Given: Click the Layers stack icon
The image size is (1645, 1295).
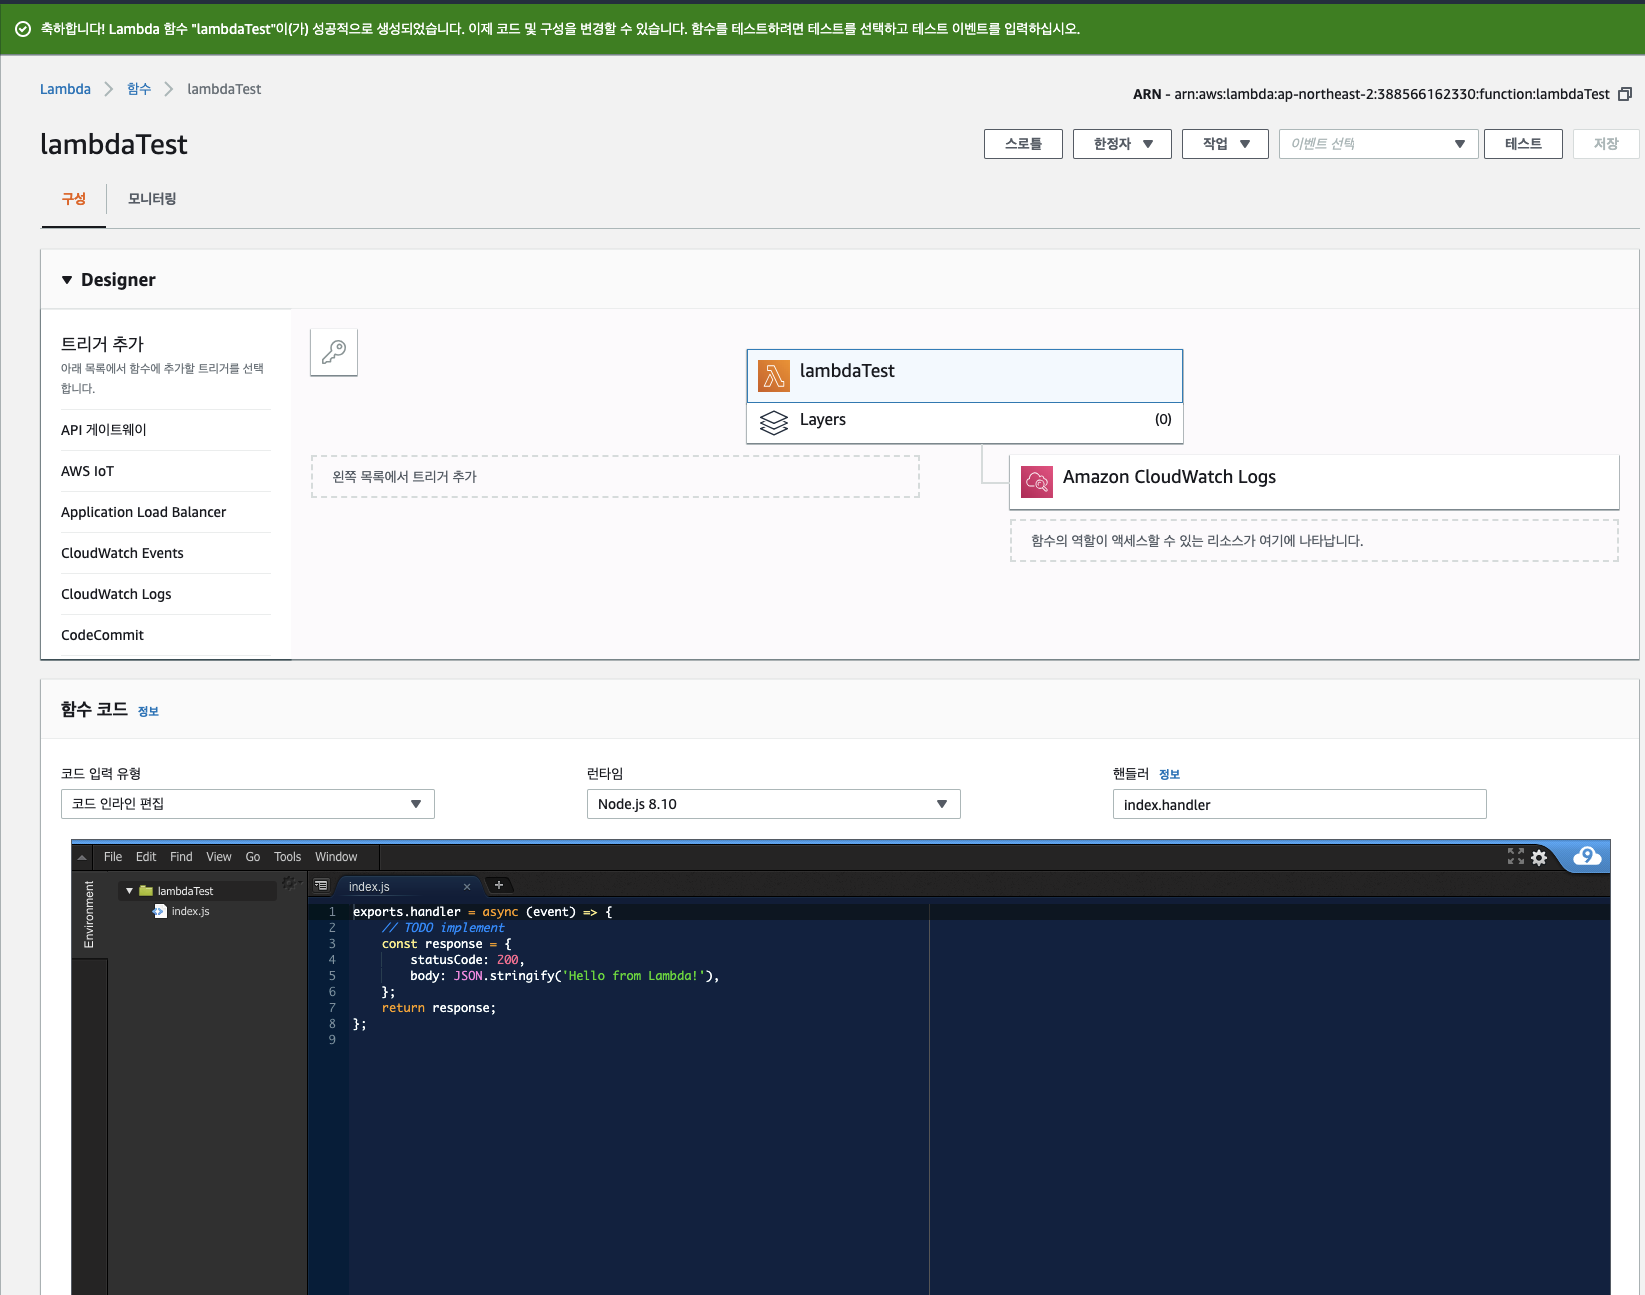Looking at the screenshot, I should click(x=774, y=423).
